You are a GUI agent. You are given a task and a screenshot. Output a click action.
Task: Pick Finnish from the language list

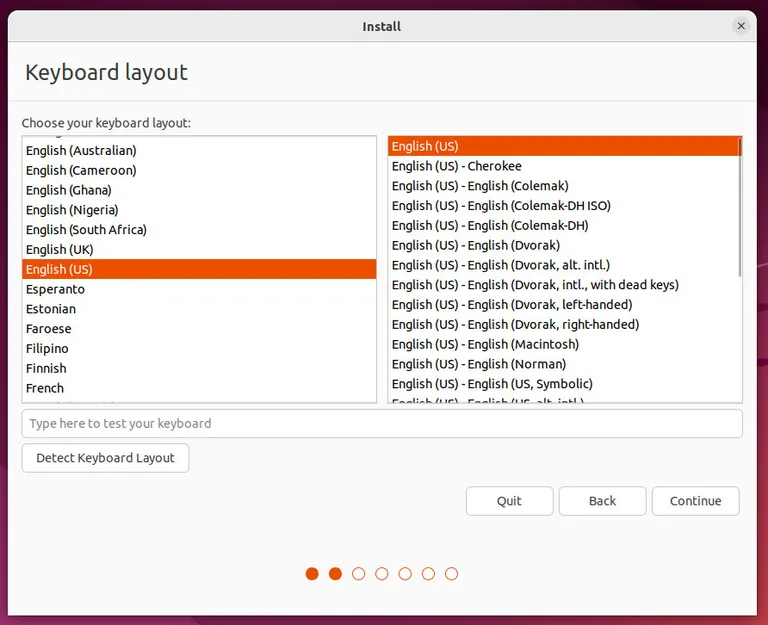pyautogui.click(x=199, y=368)
